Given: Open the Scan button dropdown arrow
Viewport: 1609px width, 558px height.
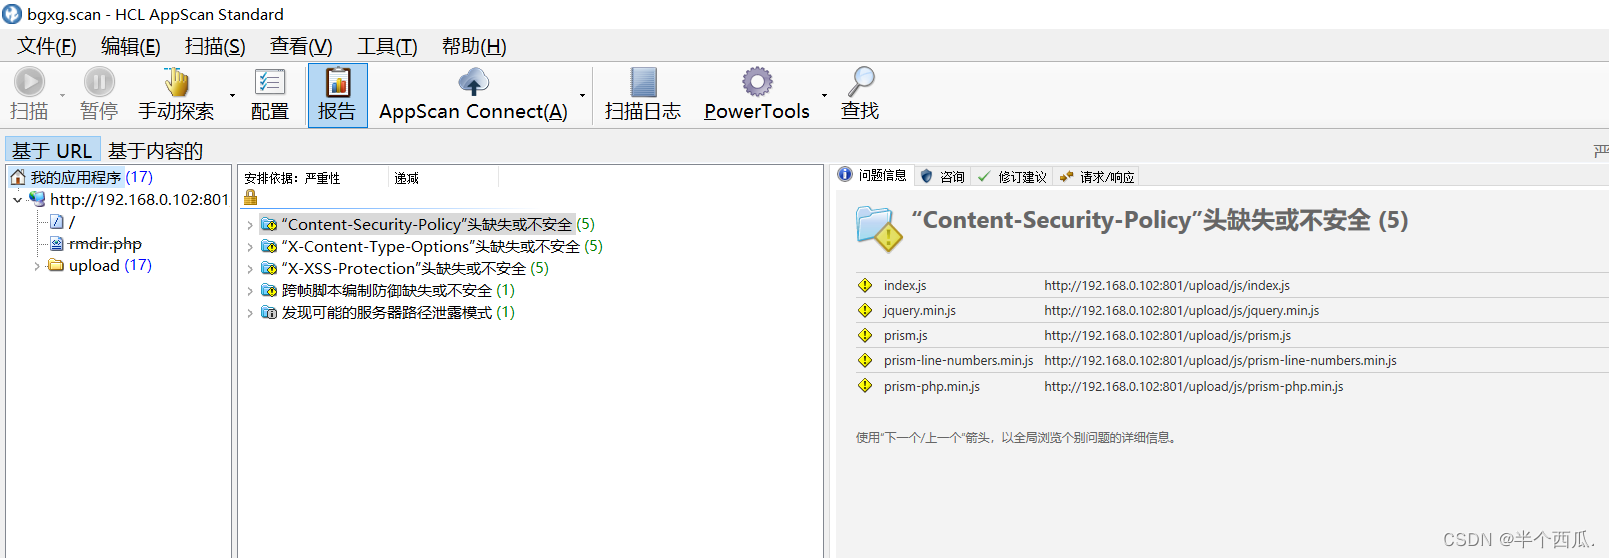Looking at the screenshot, I should coord(62,95).
